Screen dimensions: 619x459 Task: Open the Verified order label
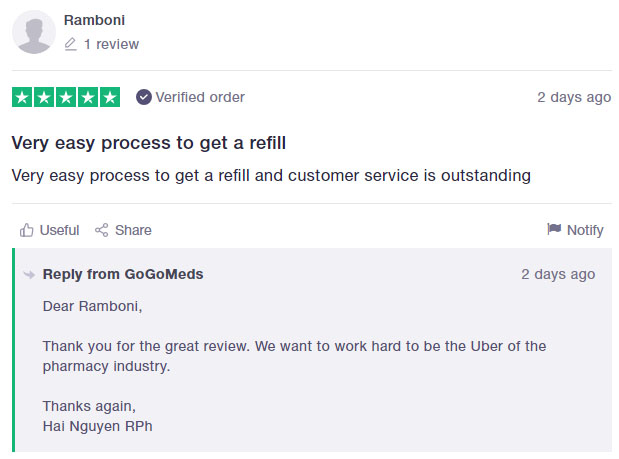(x=199, y=97)
